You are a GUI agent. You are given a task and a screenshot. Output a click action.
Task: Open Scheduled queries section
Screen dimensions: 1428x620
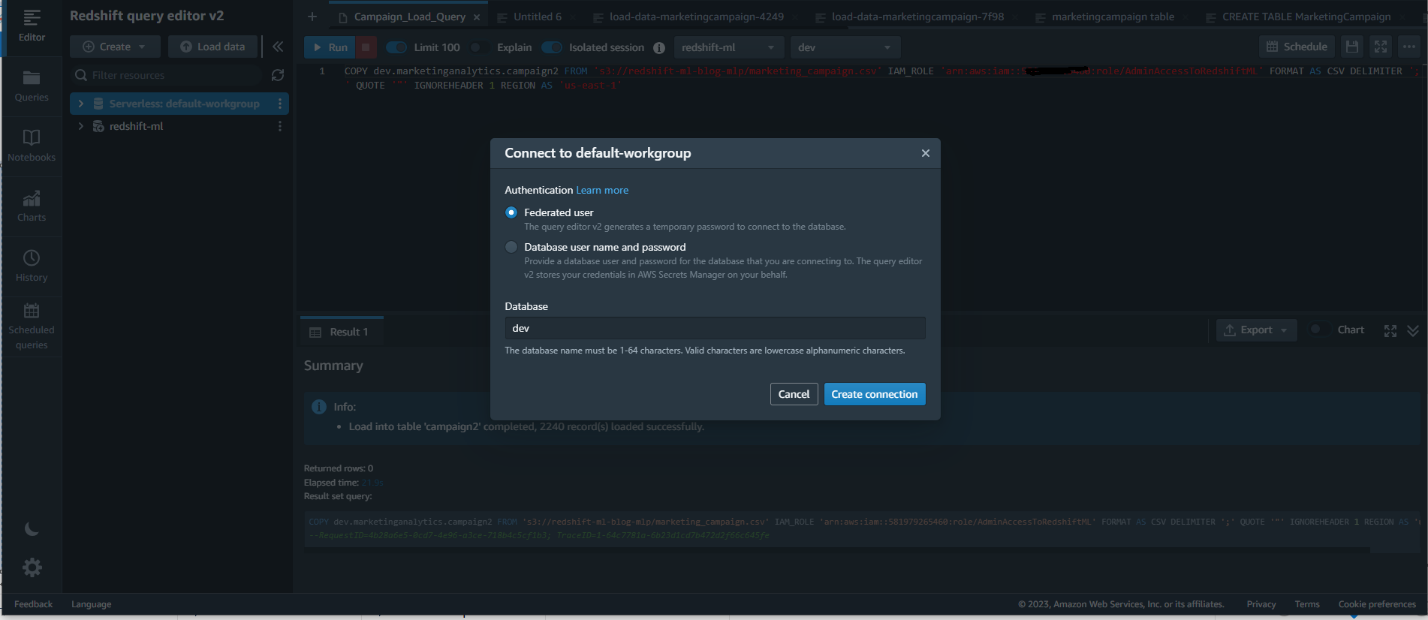click(x=32, y=327)
